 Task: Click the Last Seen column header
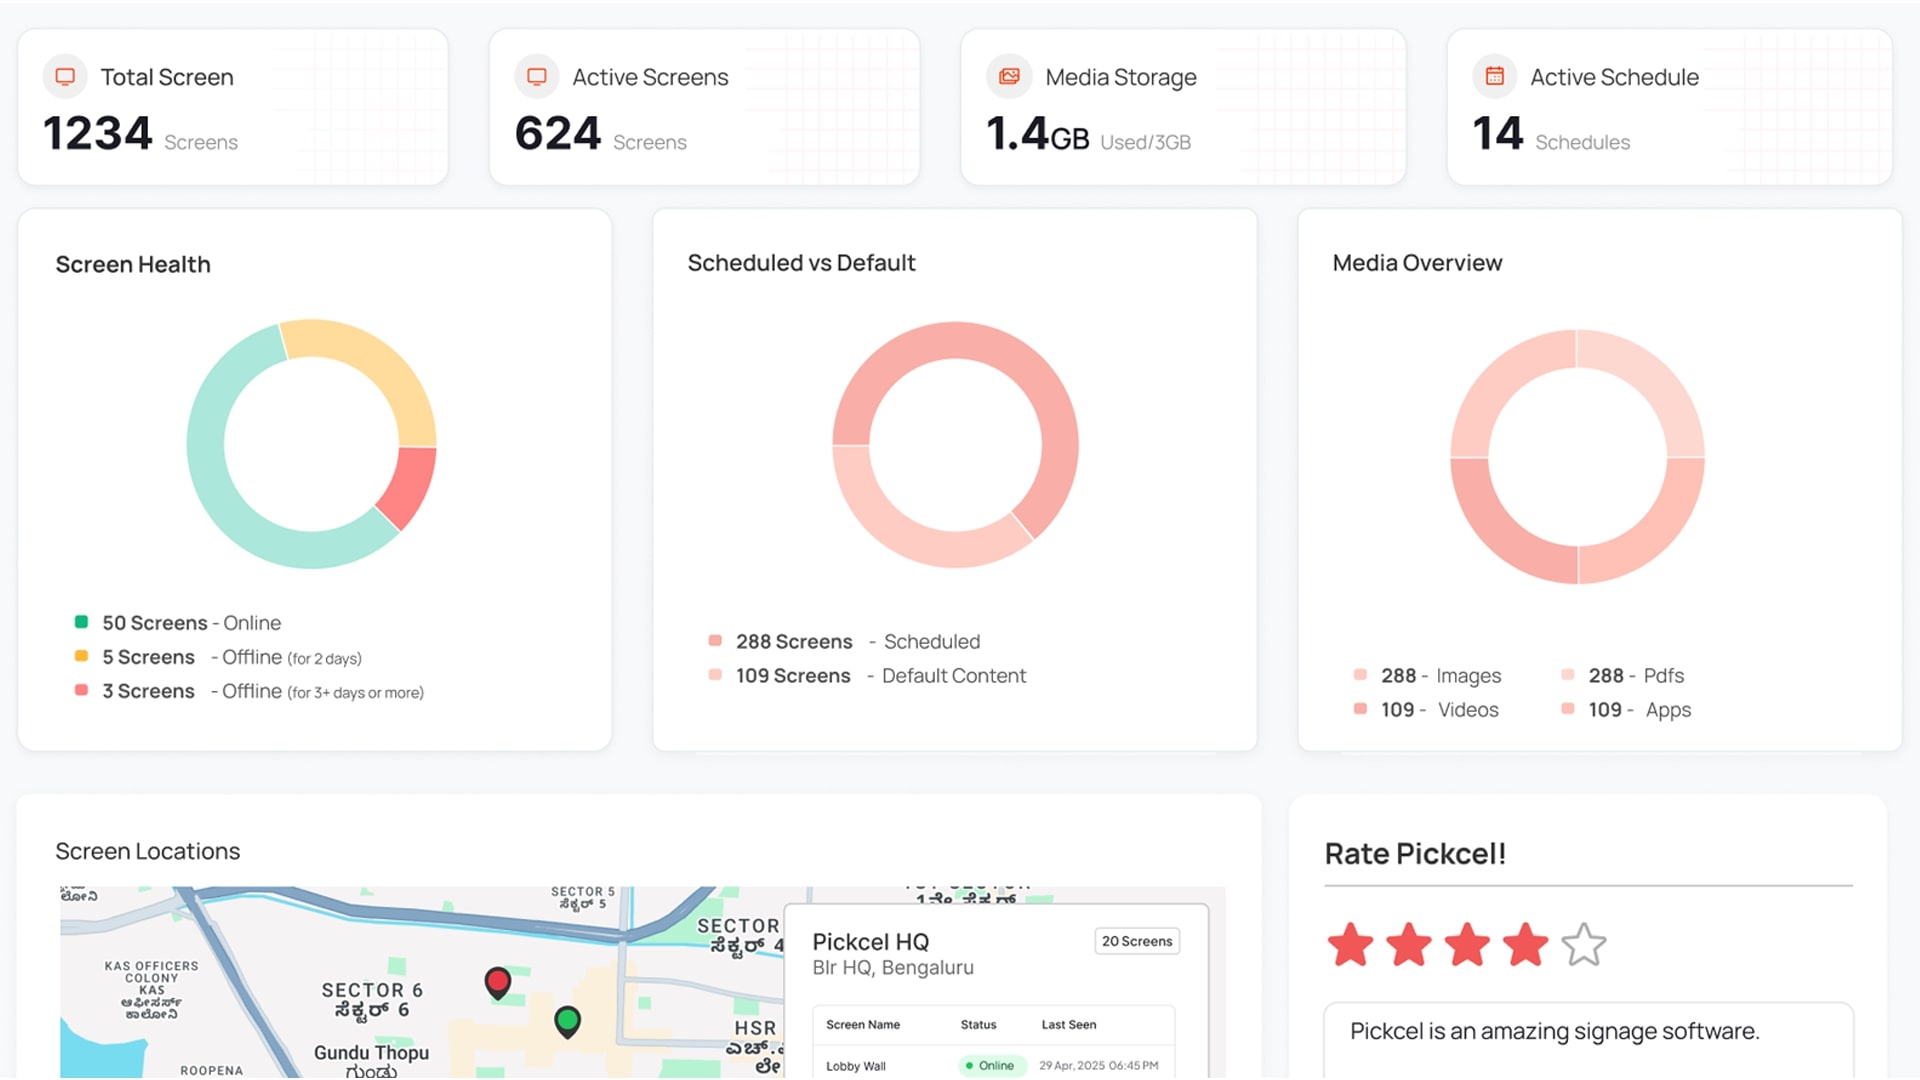(1069, 1024)
